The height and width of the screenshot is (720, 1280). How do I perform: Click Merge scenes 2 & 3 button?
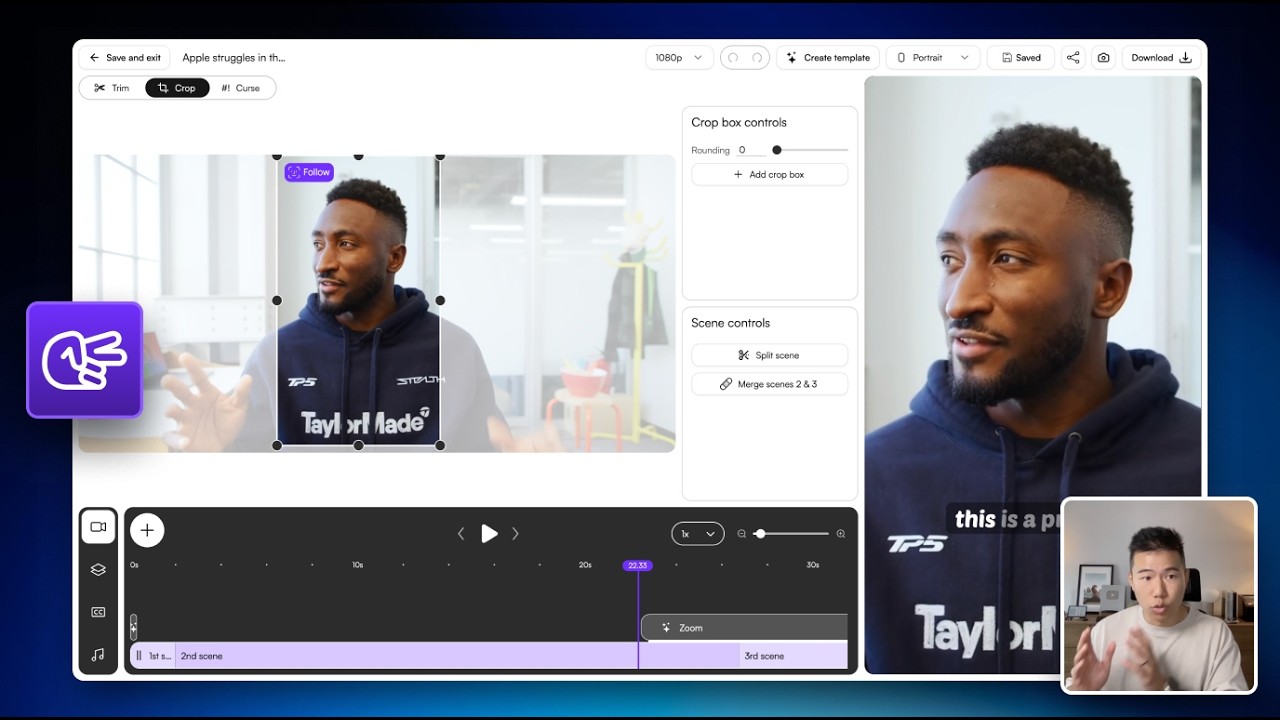(769, 384)
